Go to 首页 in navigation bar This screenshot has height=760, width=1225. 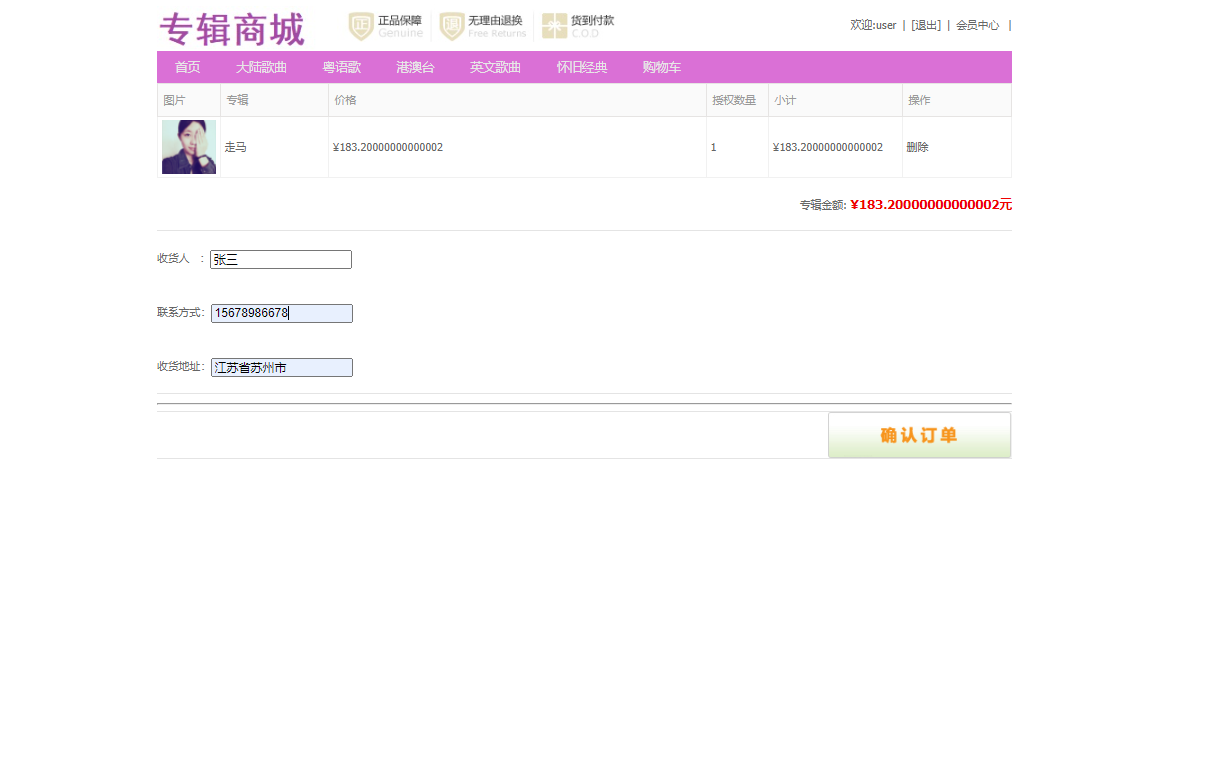point(187,67)
